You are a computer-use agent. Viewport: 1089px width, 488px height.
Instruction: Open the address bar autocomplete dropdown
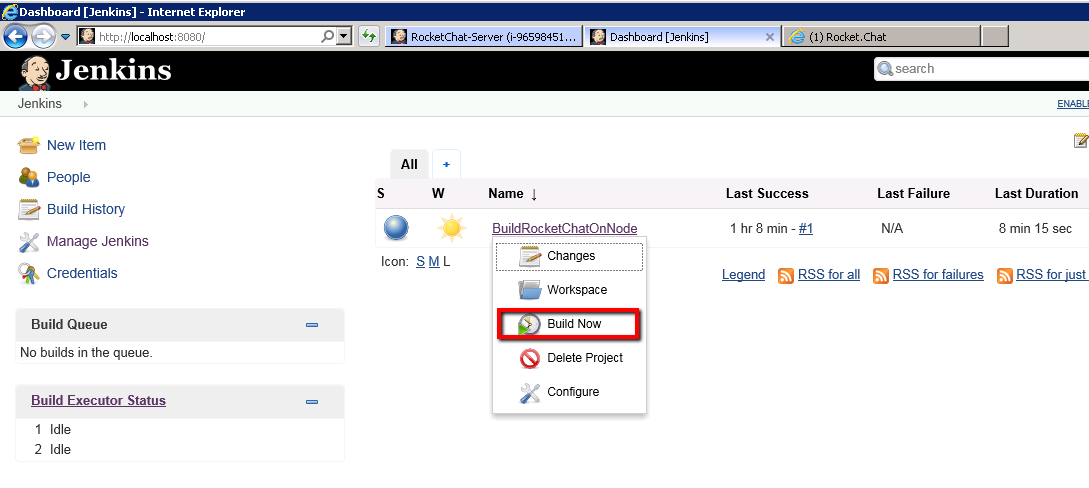tap(344, 36)
